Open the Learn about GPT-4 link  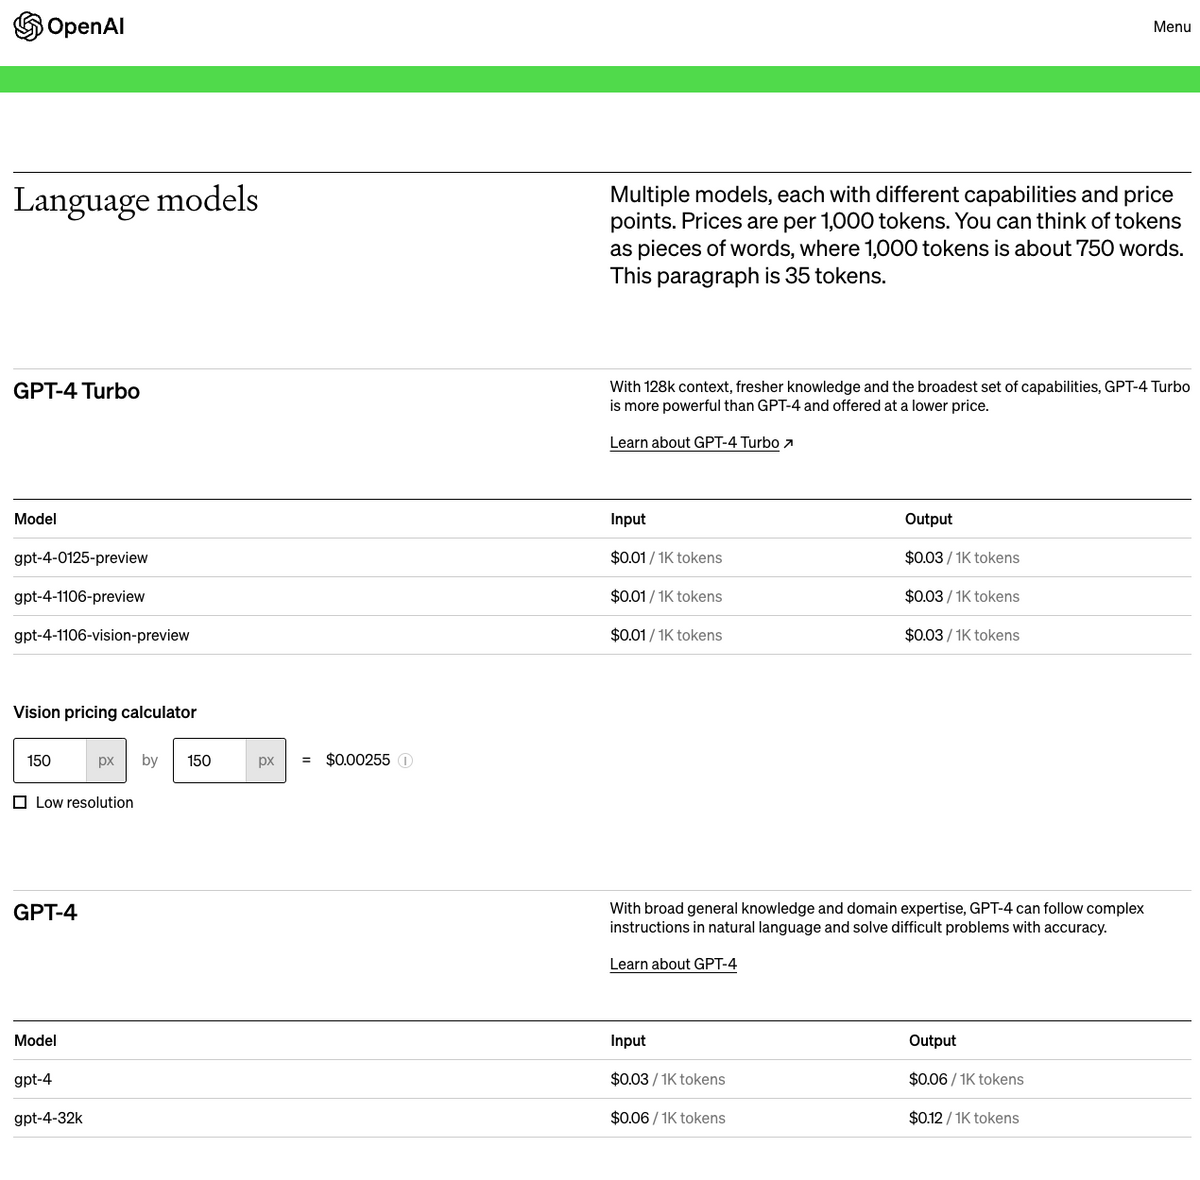673,964
